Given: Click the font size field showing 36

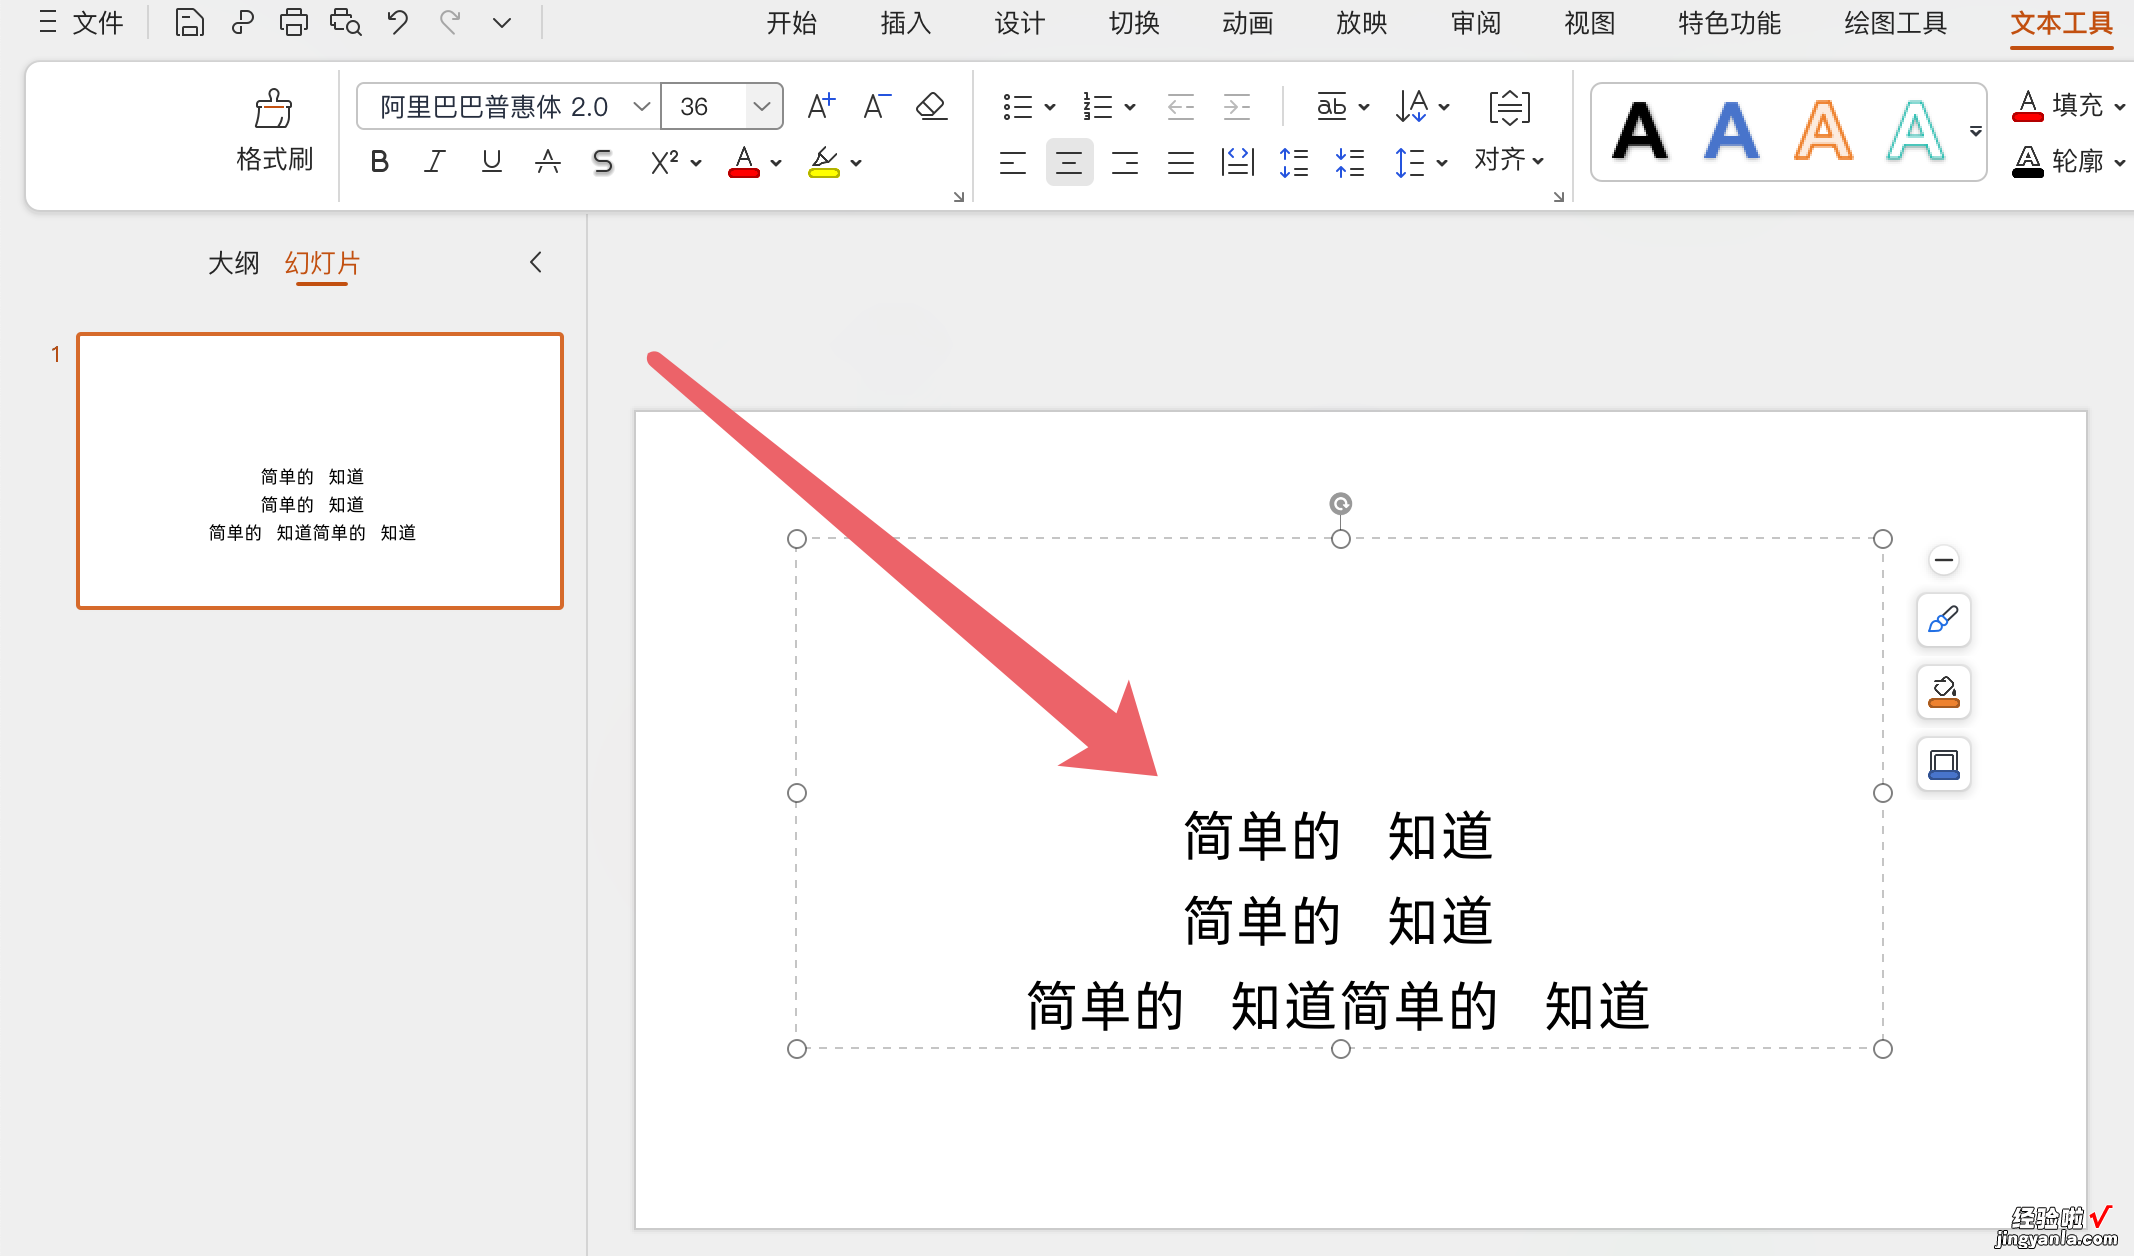Looking at the screenshot, I should pyautogui.click(x=703, y=106).
